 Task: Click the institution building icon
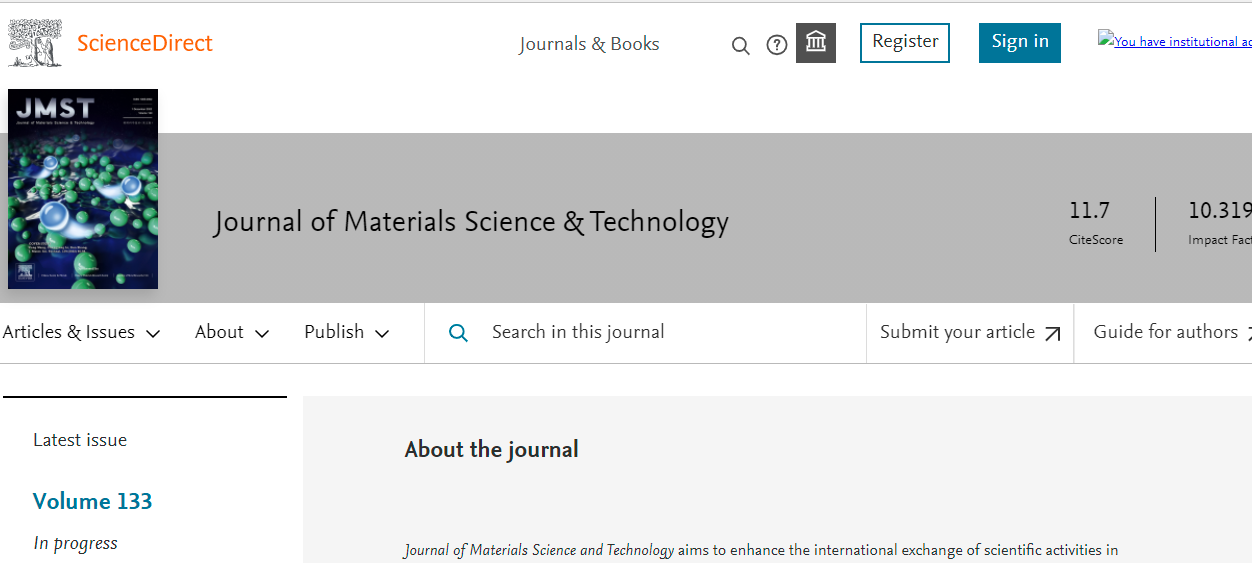[x=816, y=43]
